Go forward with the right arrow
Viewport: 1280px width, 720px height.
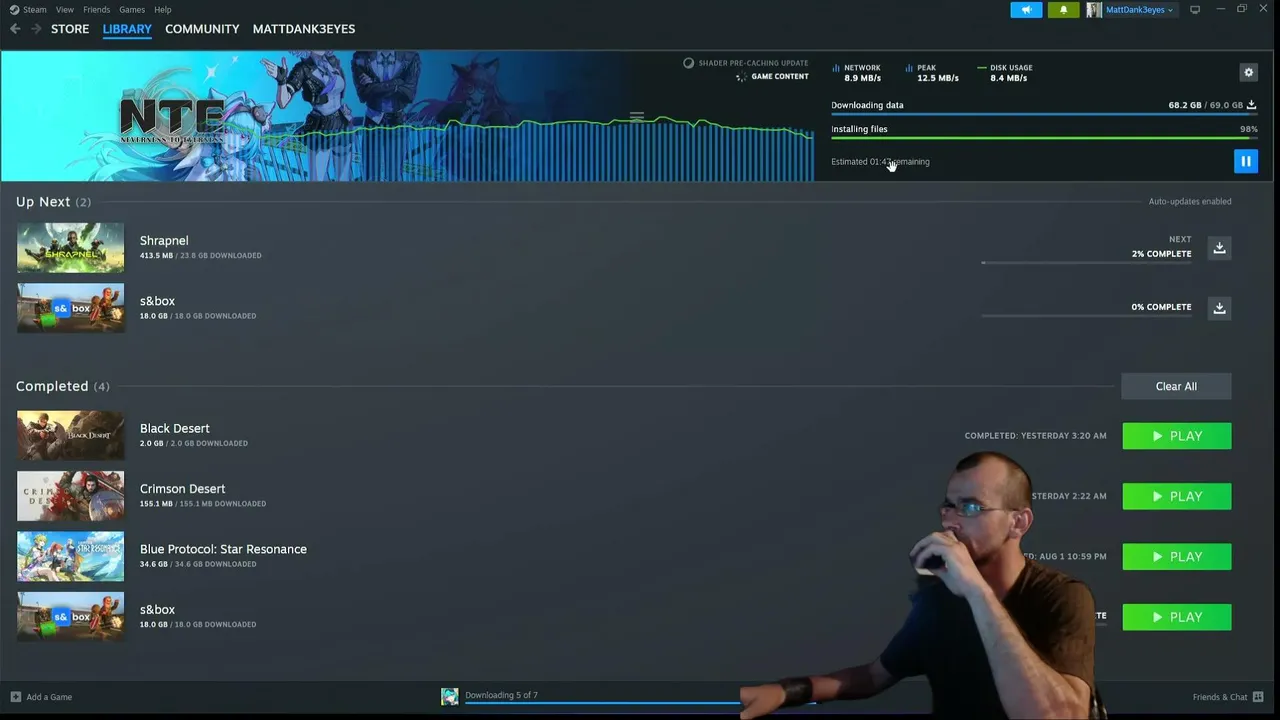click(x=36, y=29)
